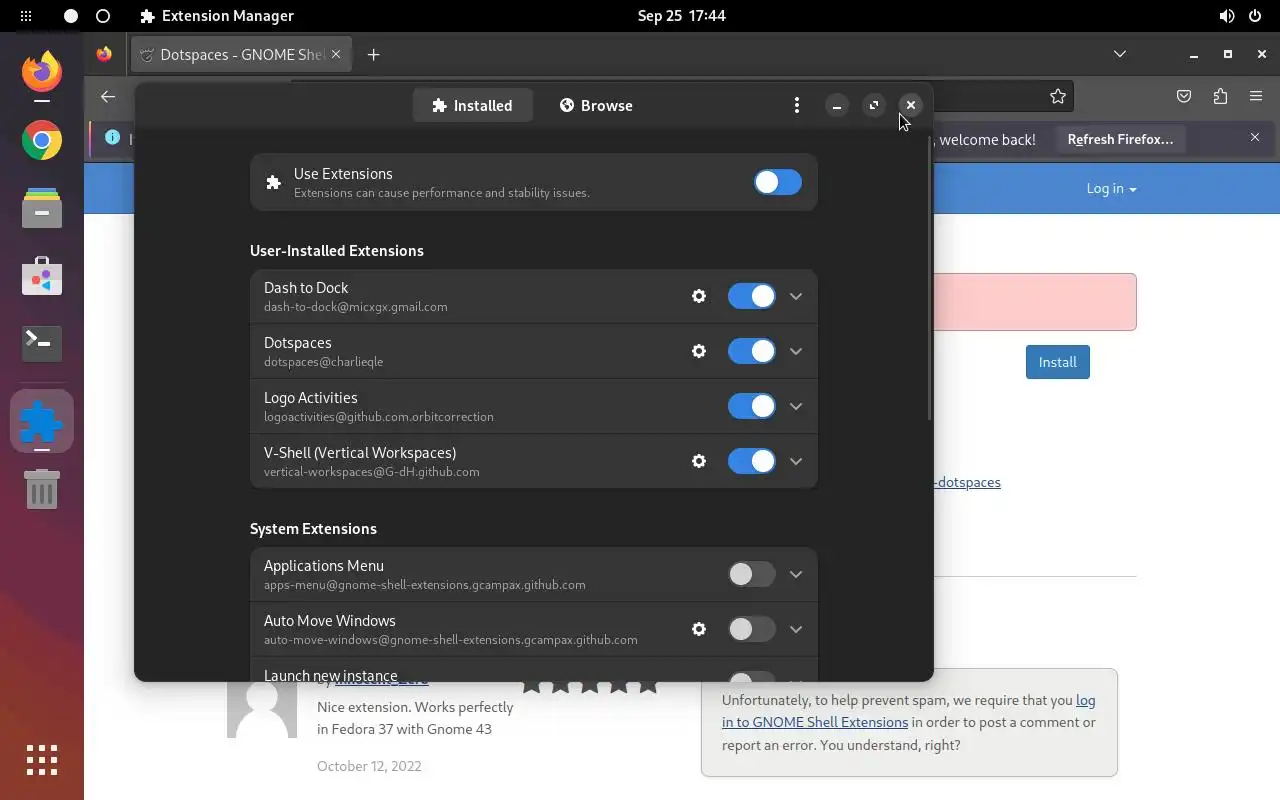Expand Auto Move Windows details
This screenshot has height=800, width=1280.
(796, 629)
